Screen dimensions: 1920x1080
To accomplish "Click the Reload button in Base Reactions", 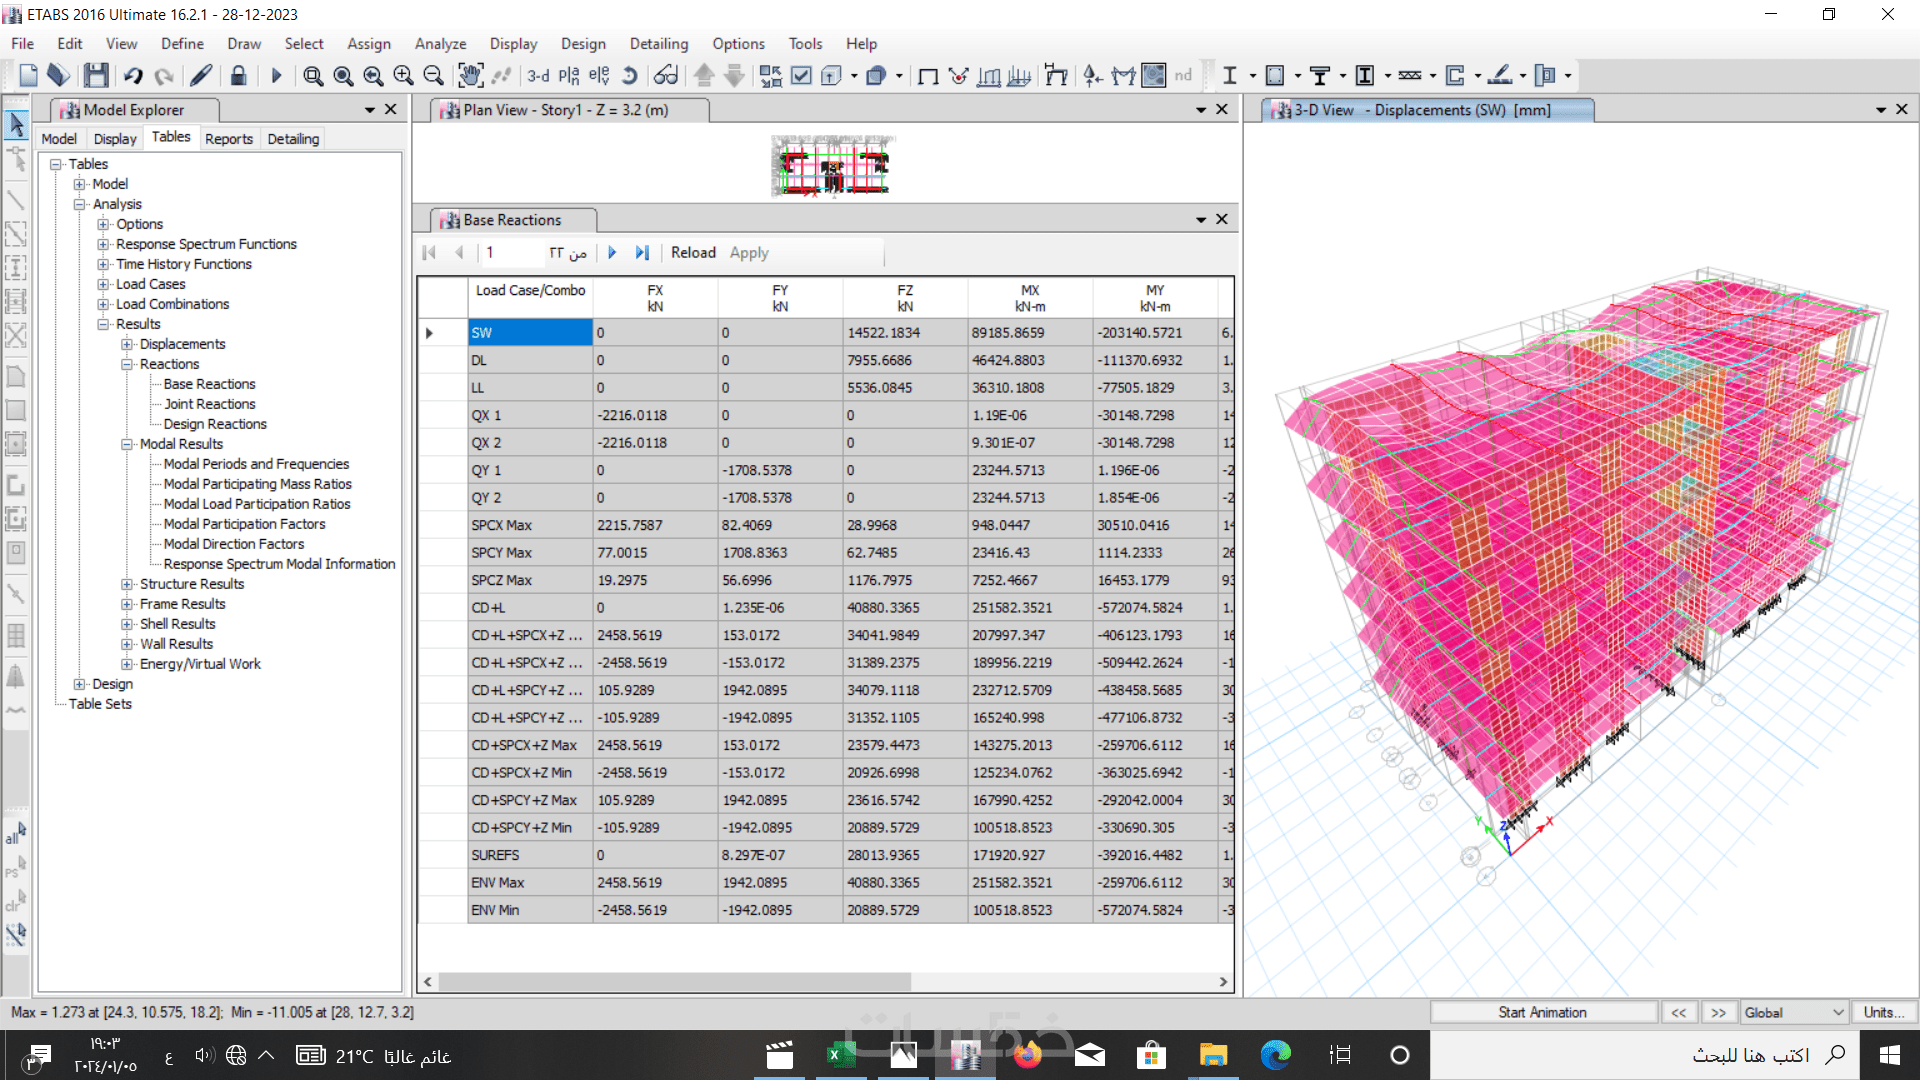I will (692, 253).
